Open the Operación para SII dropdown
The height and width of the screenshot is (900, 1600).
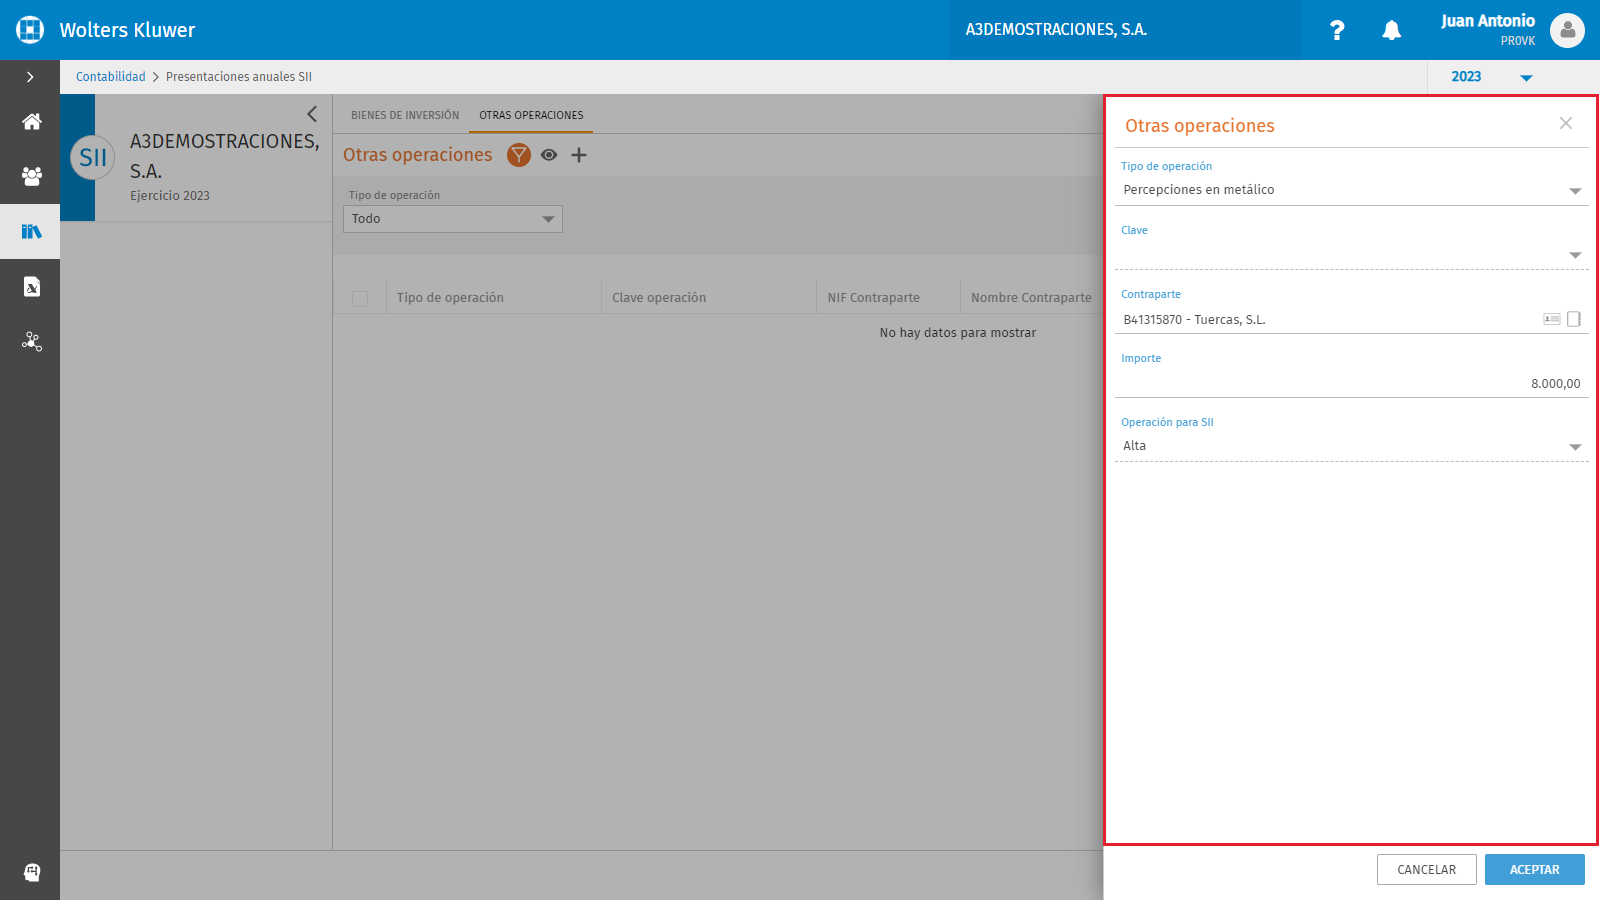1352,446
